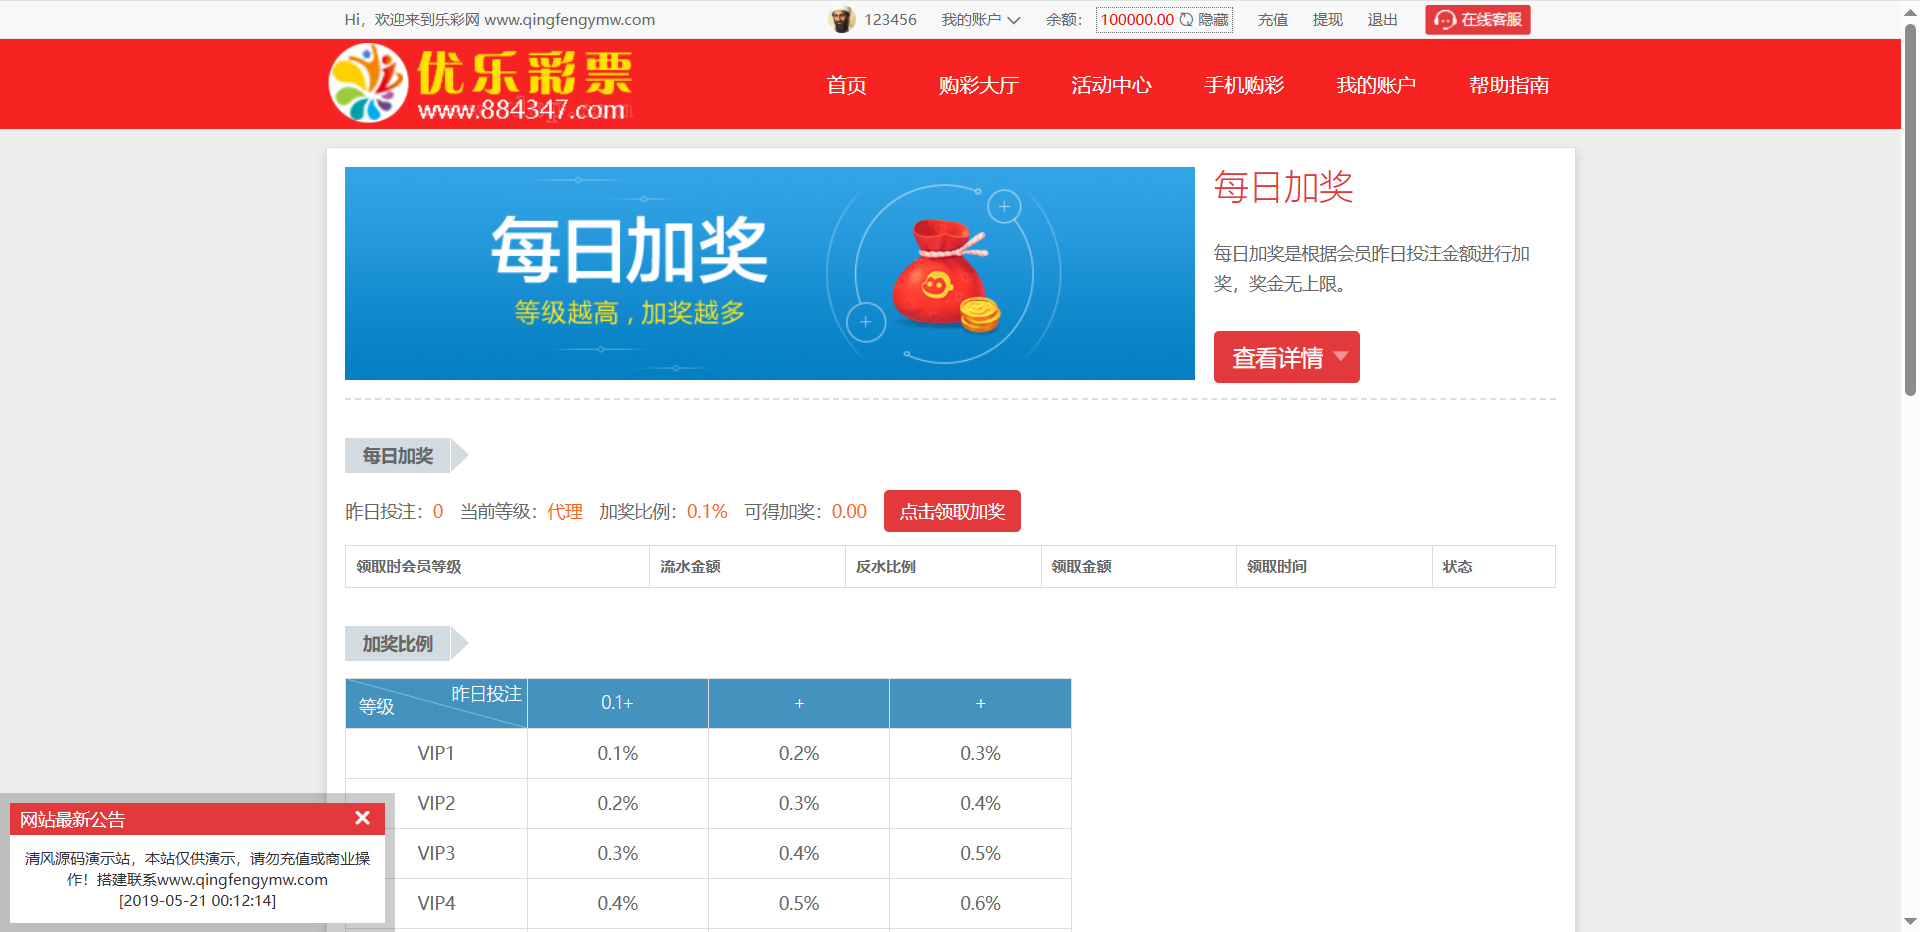The width and height of the screenshot is (1920, 932).
Task: Open 活动中心 from the navigation menu
Action: coord(1111,85)
